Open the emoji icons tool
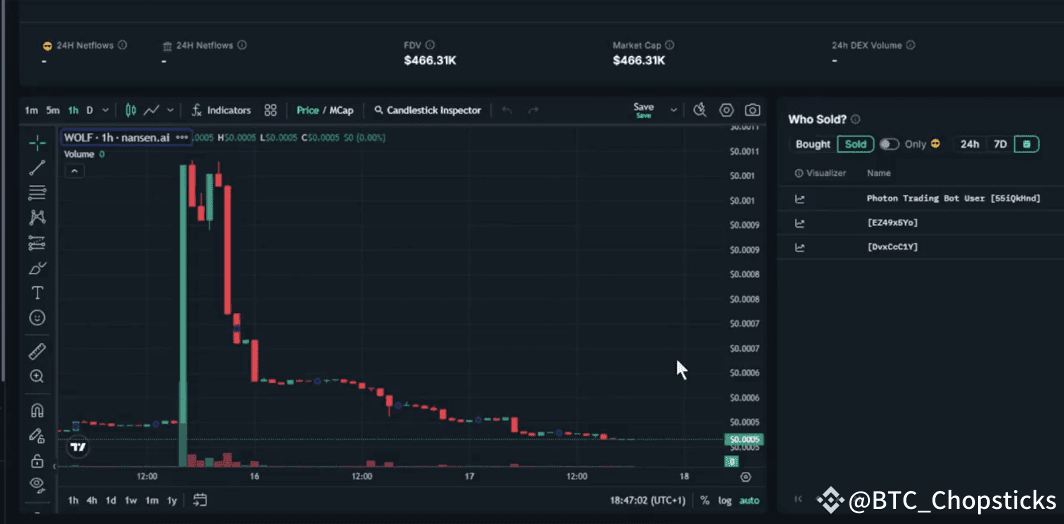1064x524 pixels. click(x=37, y=317)
